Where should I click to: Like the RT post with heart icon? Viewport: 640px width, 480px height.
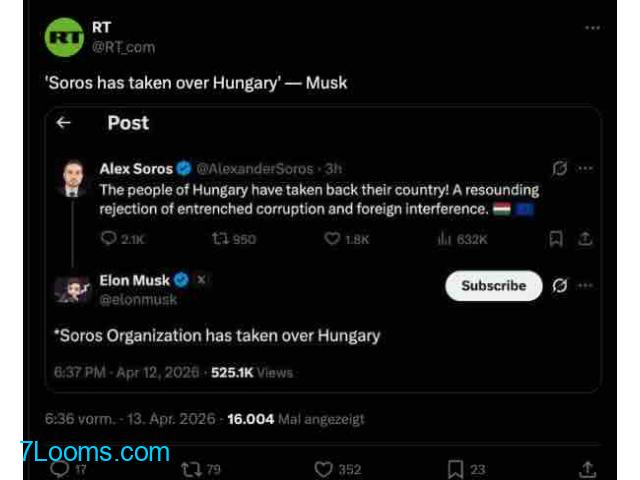coord(324,468)
